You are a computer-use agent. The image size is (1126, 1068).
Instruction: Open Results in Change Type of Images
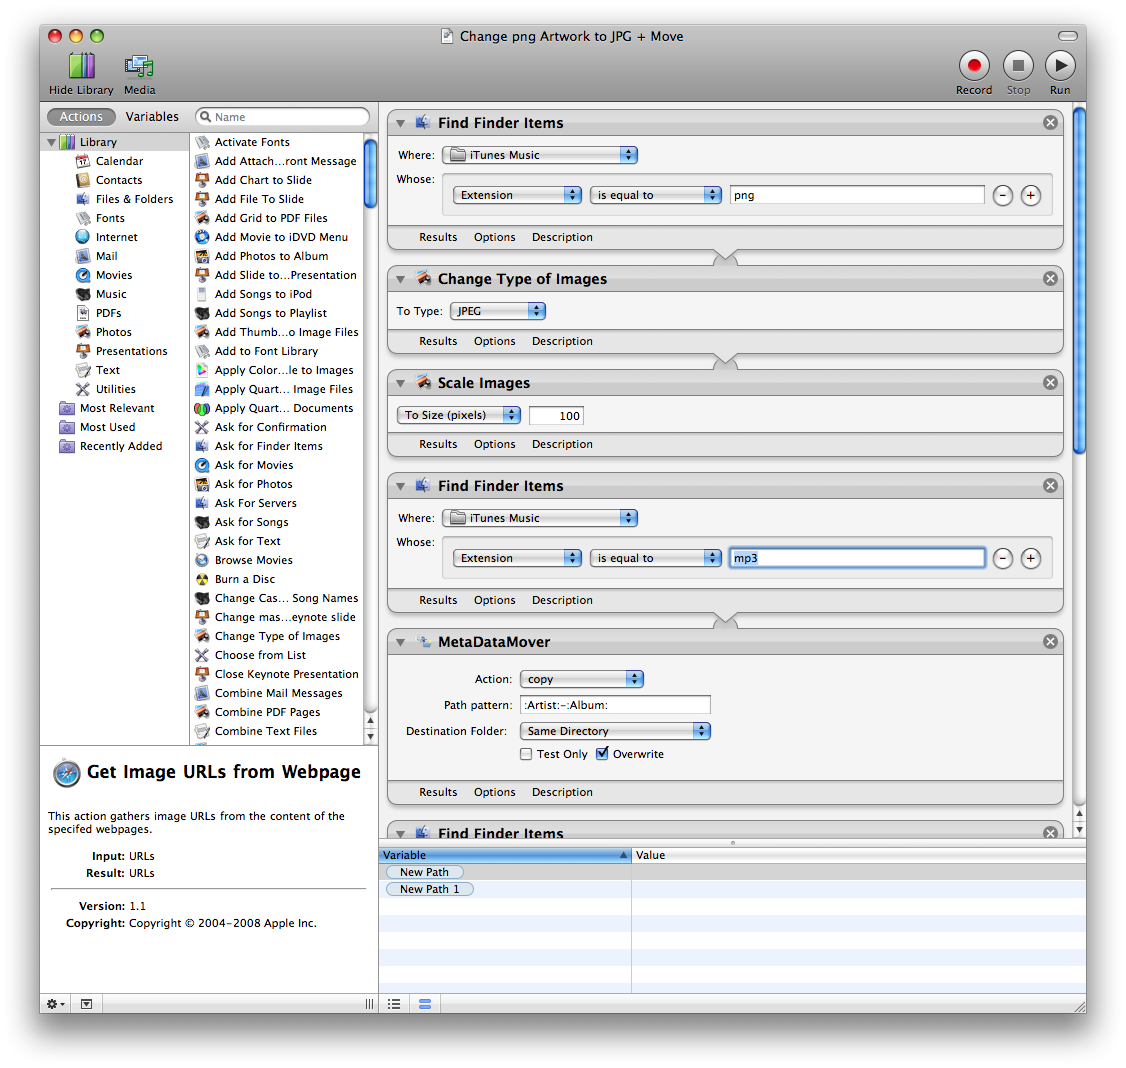click(438, 341)
